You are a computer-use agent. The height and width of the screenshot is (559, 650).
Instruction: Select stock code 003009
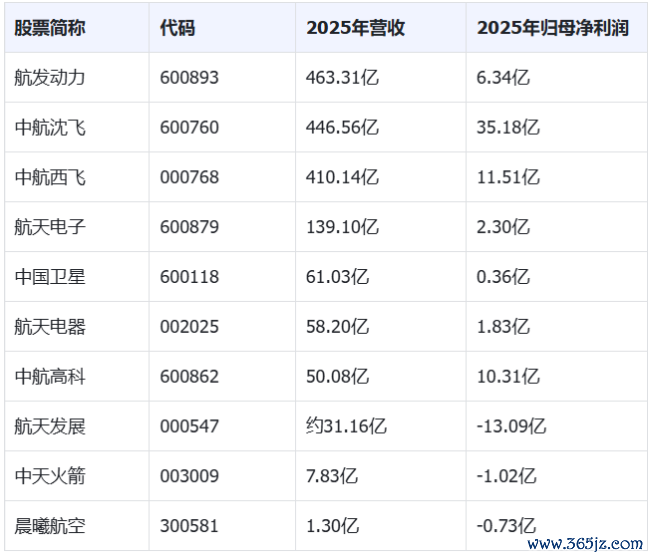189,476
